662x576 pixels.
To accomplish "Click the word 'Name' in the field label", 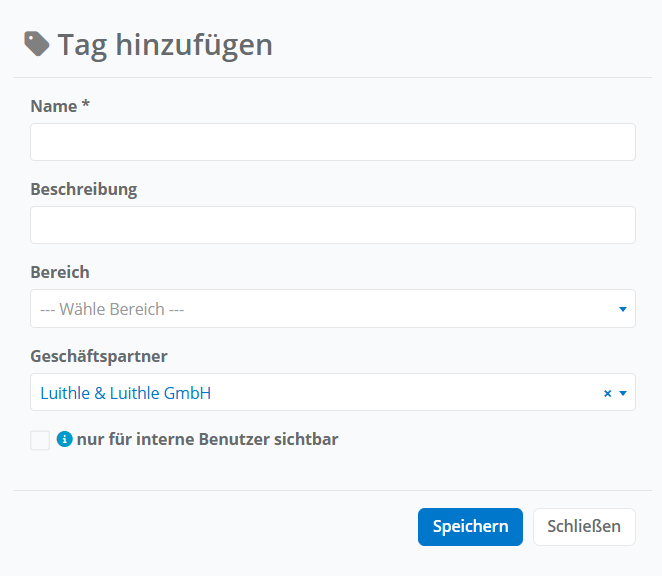I will (x=54, y=106).
